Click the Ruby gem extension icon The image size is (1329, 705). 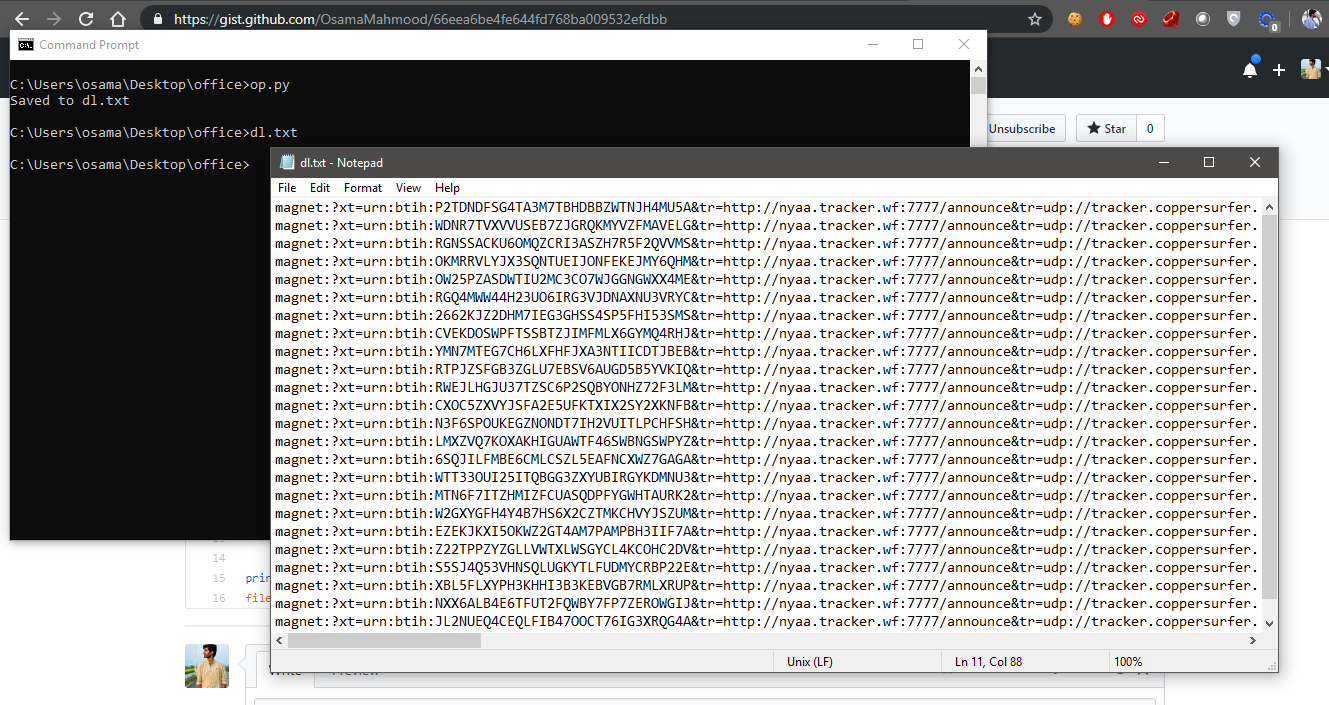click(1170, 18)
